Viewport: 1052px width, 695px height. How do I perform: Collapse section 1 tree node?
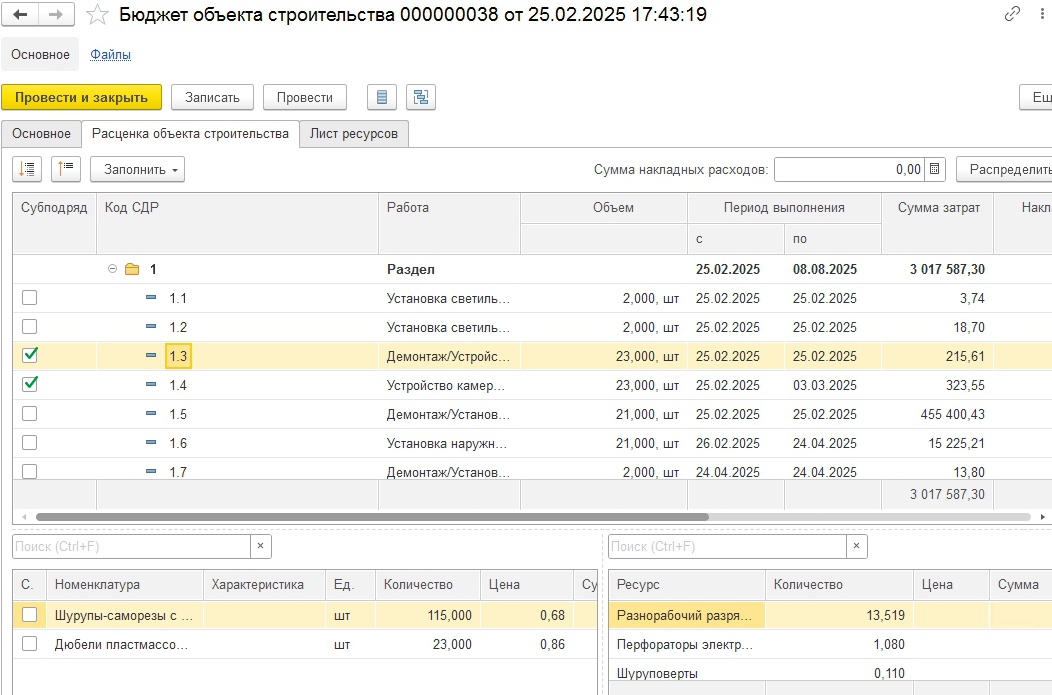coord(112,268)
